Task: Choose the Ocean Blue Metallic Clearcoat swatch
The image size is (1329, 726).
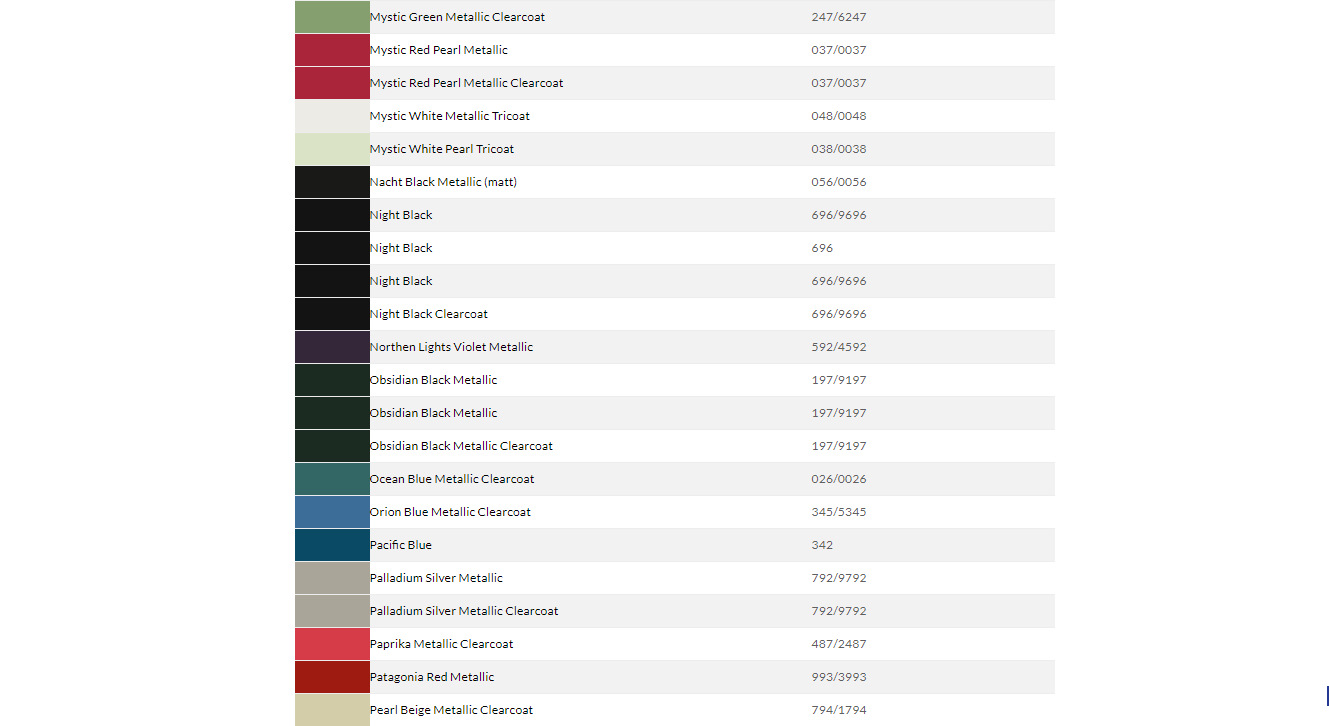Action: (x=332, y=479)
